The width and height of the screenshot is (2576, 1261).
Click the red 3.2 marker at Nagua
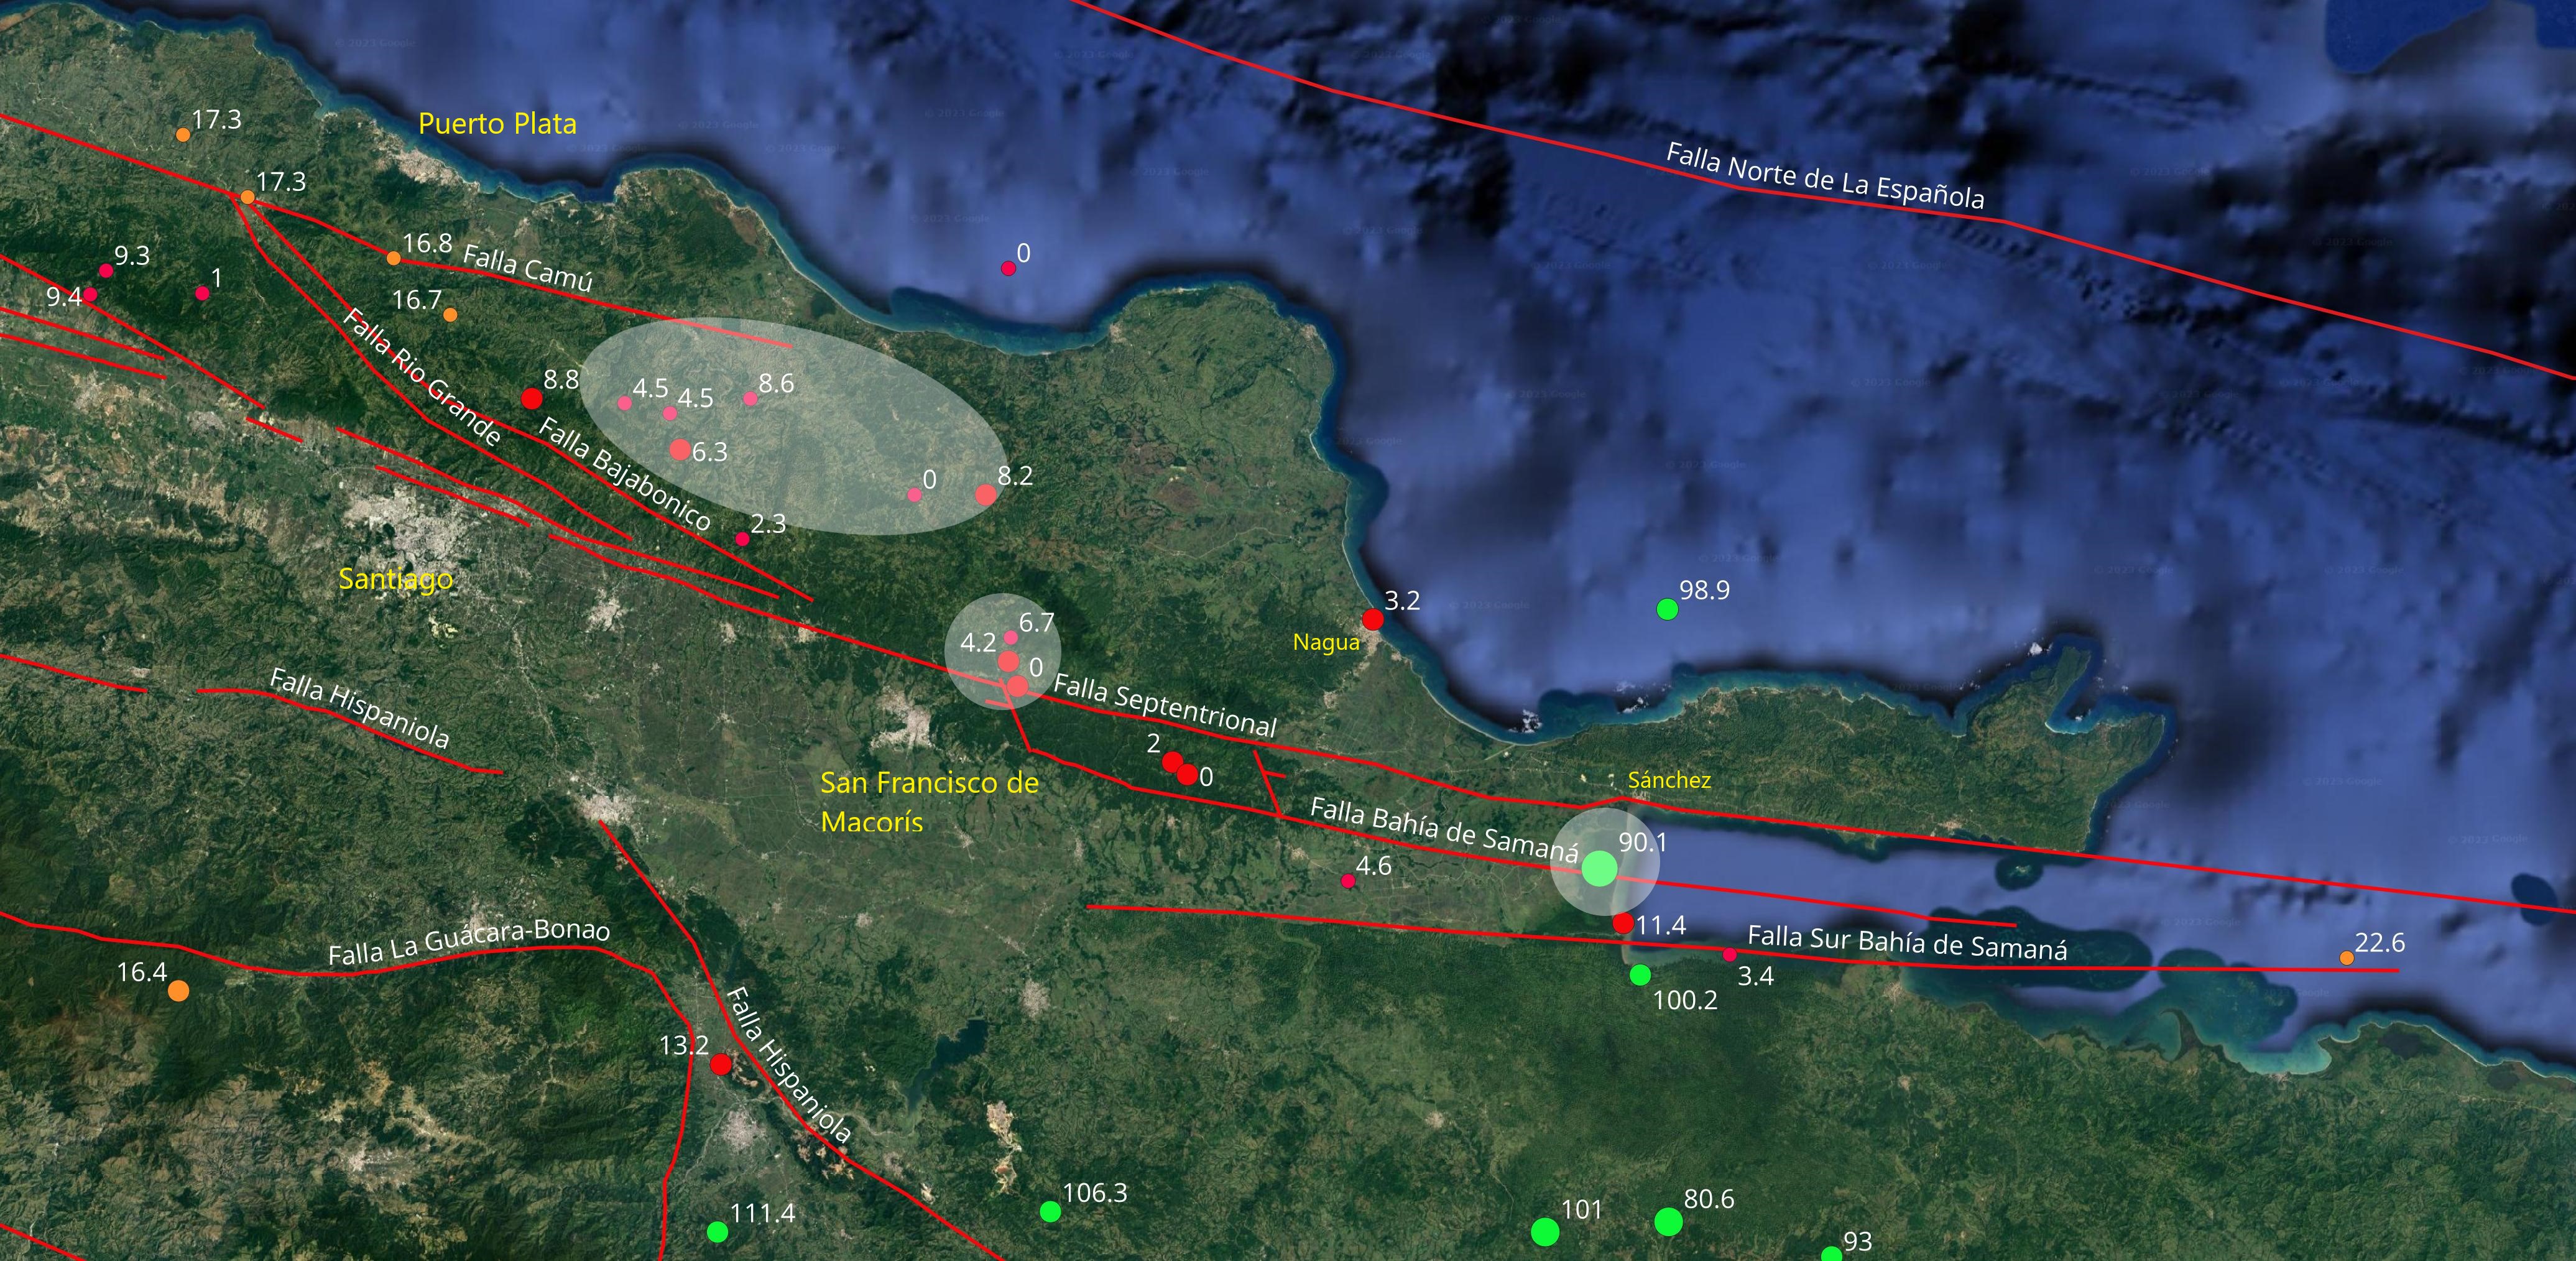tap(1373, 620)
